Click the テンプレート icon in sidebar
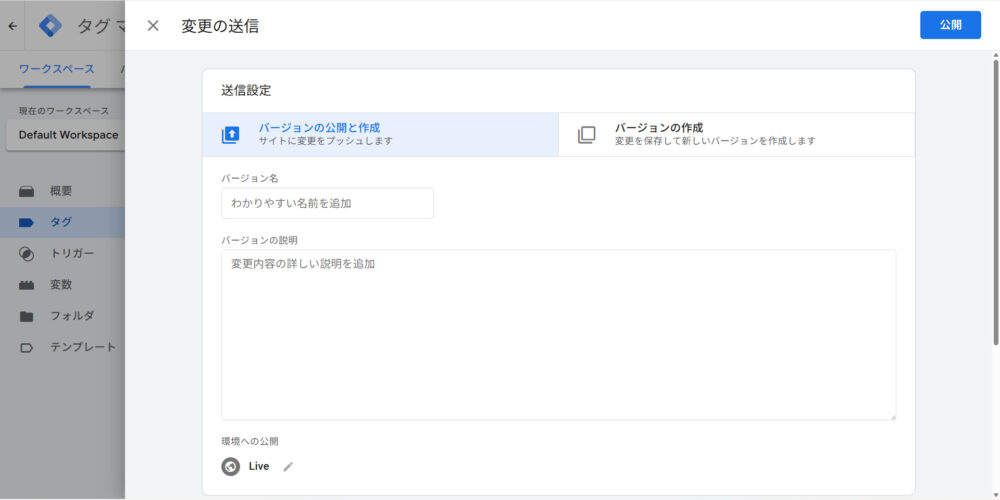This screenshot has height=500, width=1000. coord(27,347)
